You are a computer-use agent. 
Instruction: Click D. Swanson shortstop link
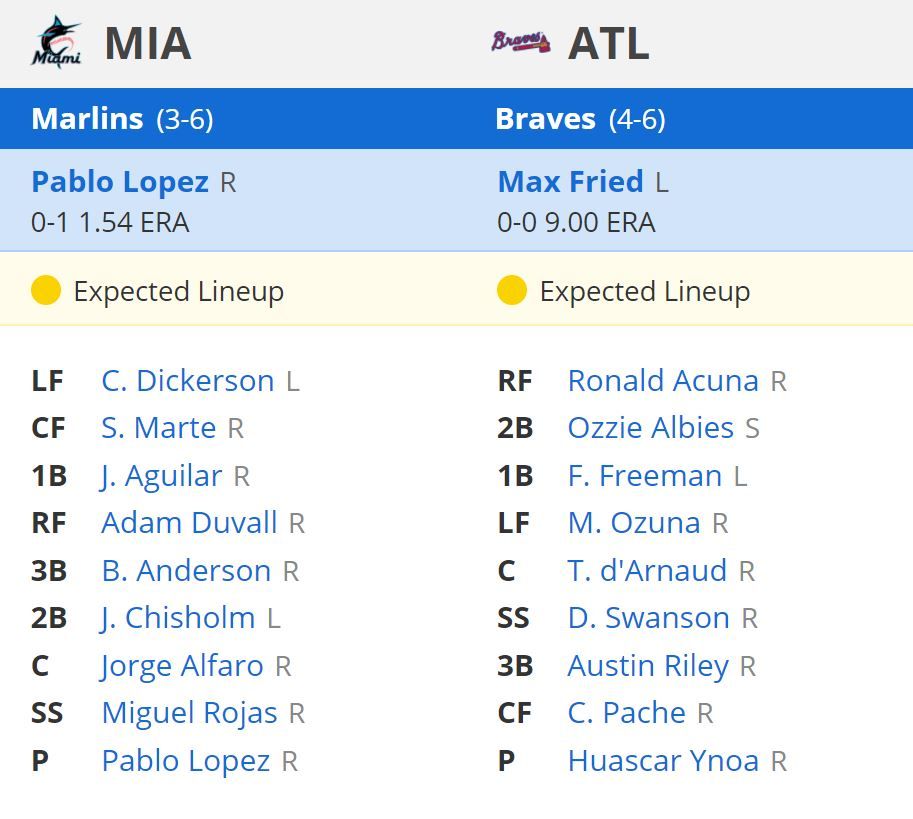pos(650,618)
